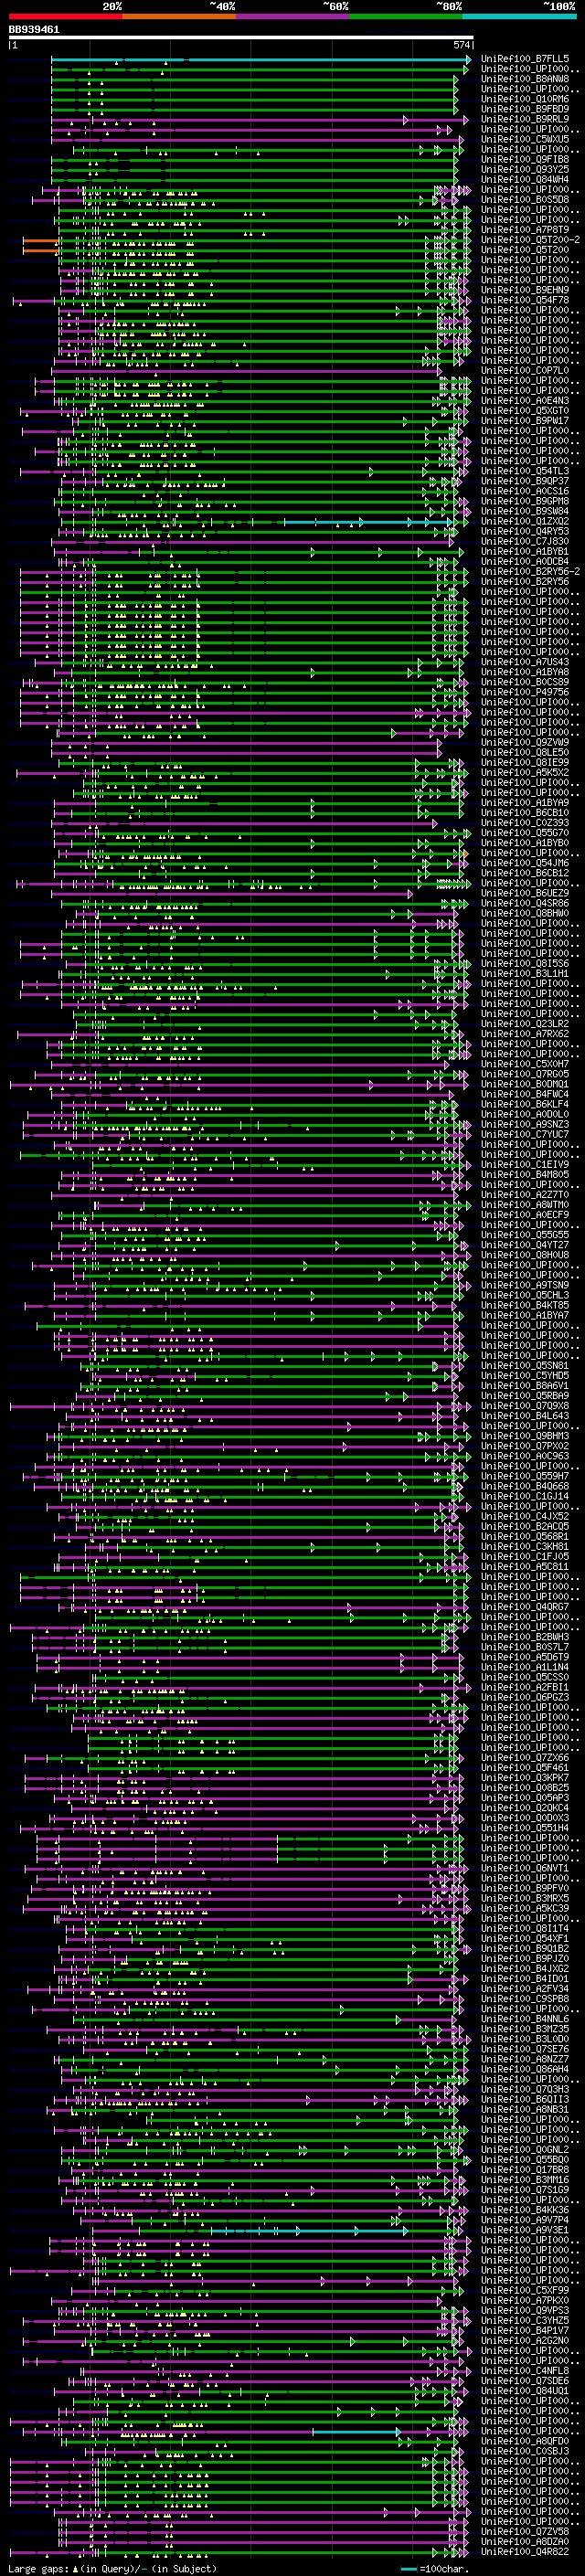
Task: Select the UniRef100_C7YUC7 label
Action: pyautogui.click(x=525, y=1134)
